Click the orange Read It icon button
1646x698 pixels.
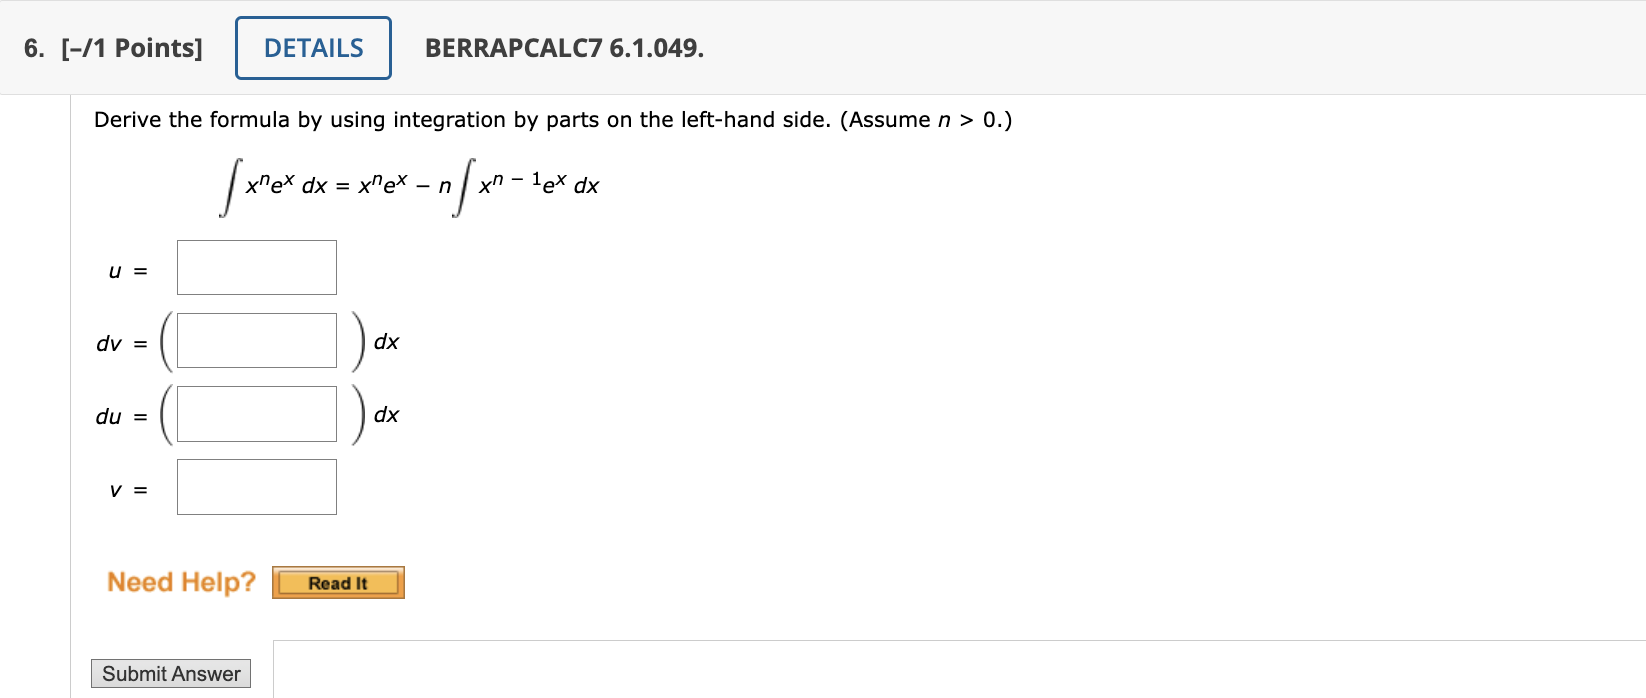pyautogui.click(x=338, y=582)
